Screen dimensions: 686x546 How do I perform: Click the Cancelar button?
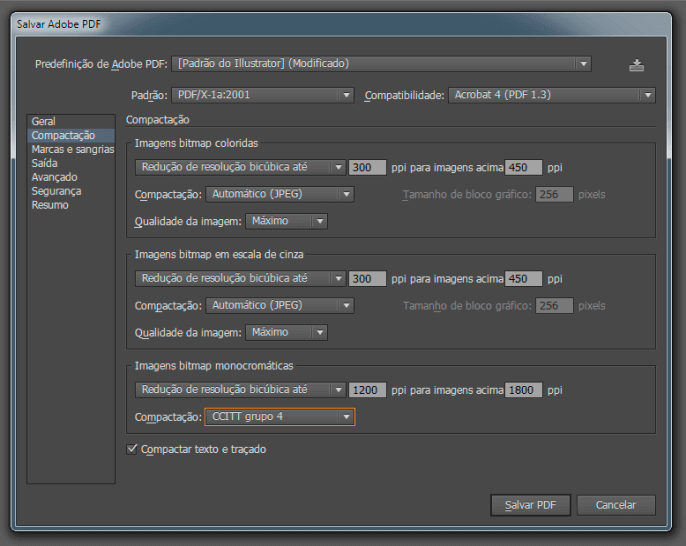pyautogui.click(x=616, y=505)
